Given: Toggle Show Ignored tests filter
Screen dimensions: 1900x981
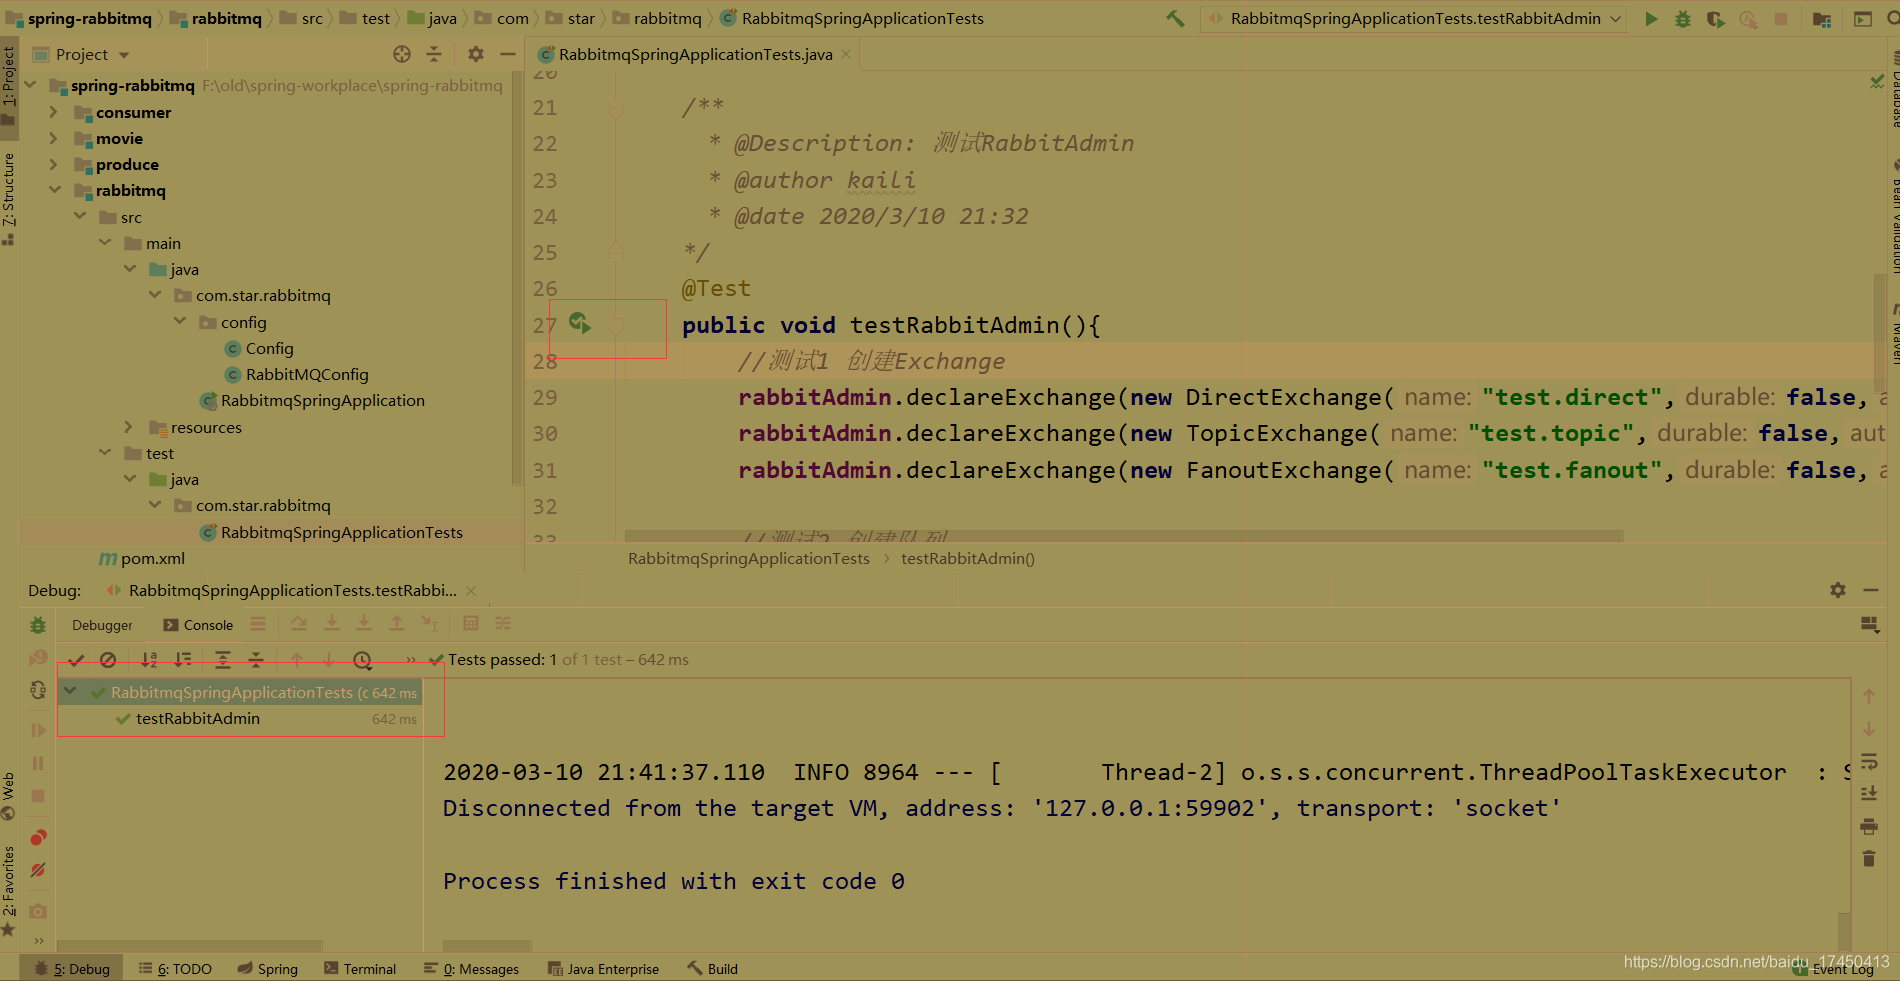Looking at the screenshot, I should tap(108, 659).
